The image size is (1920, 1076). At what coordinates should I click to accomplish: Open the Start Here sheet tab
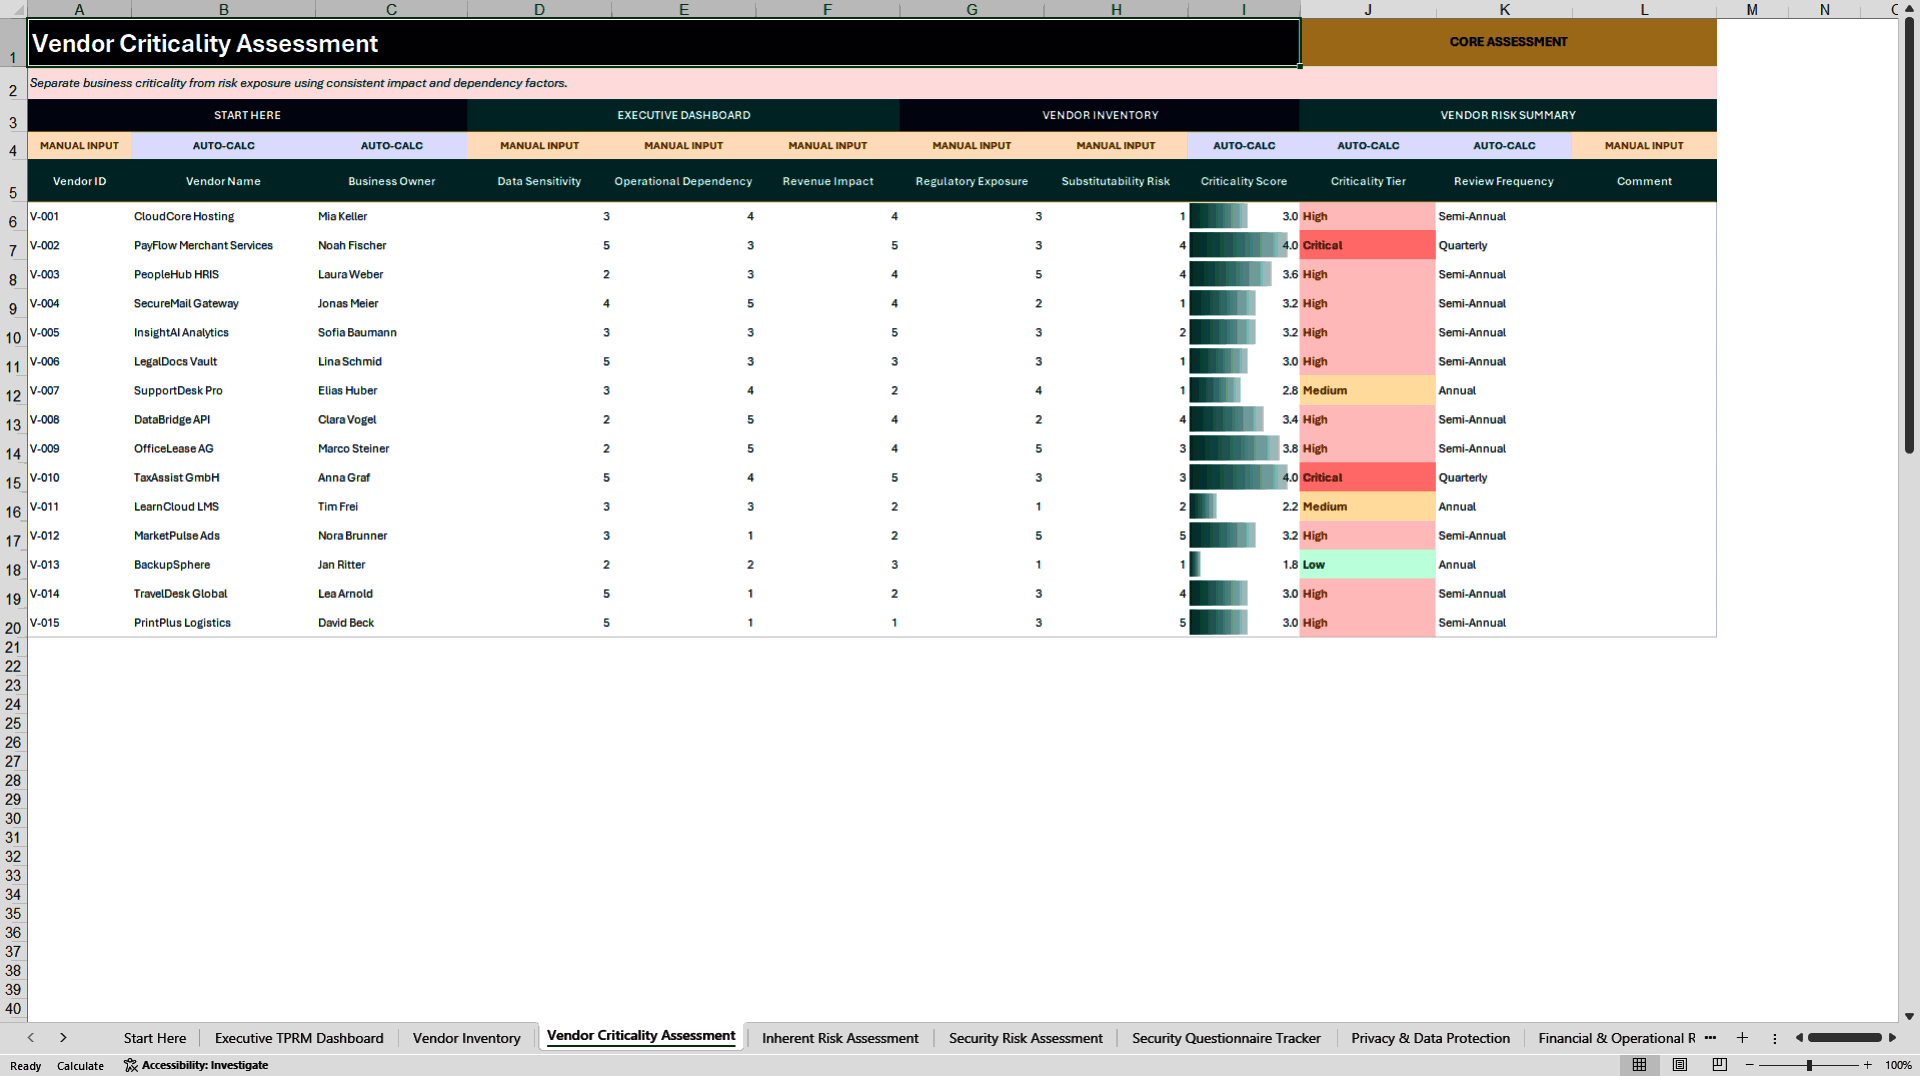click(155, 1038)
